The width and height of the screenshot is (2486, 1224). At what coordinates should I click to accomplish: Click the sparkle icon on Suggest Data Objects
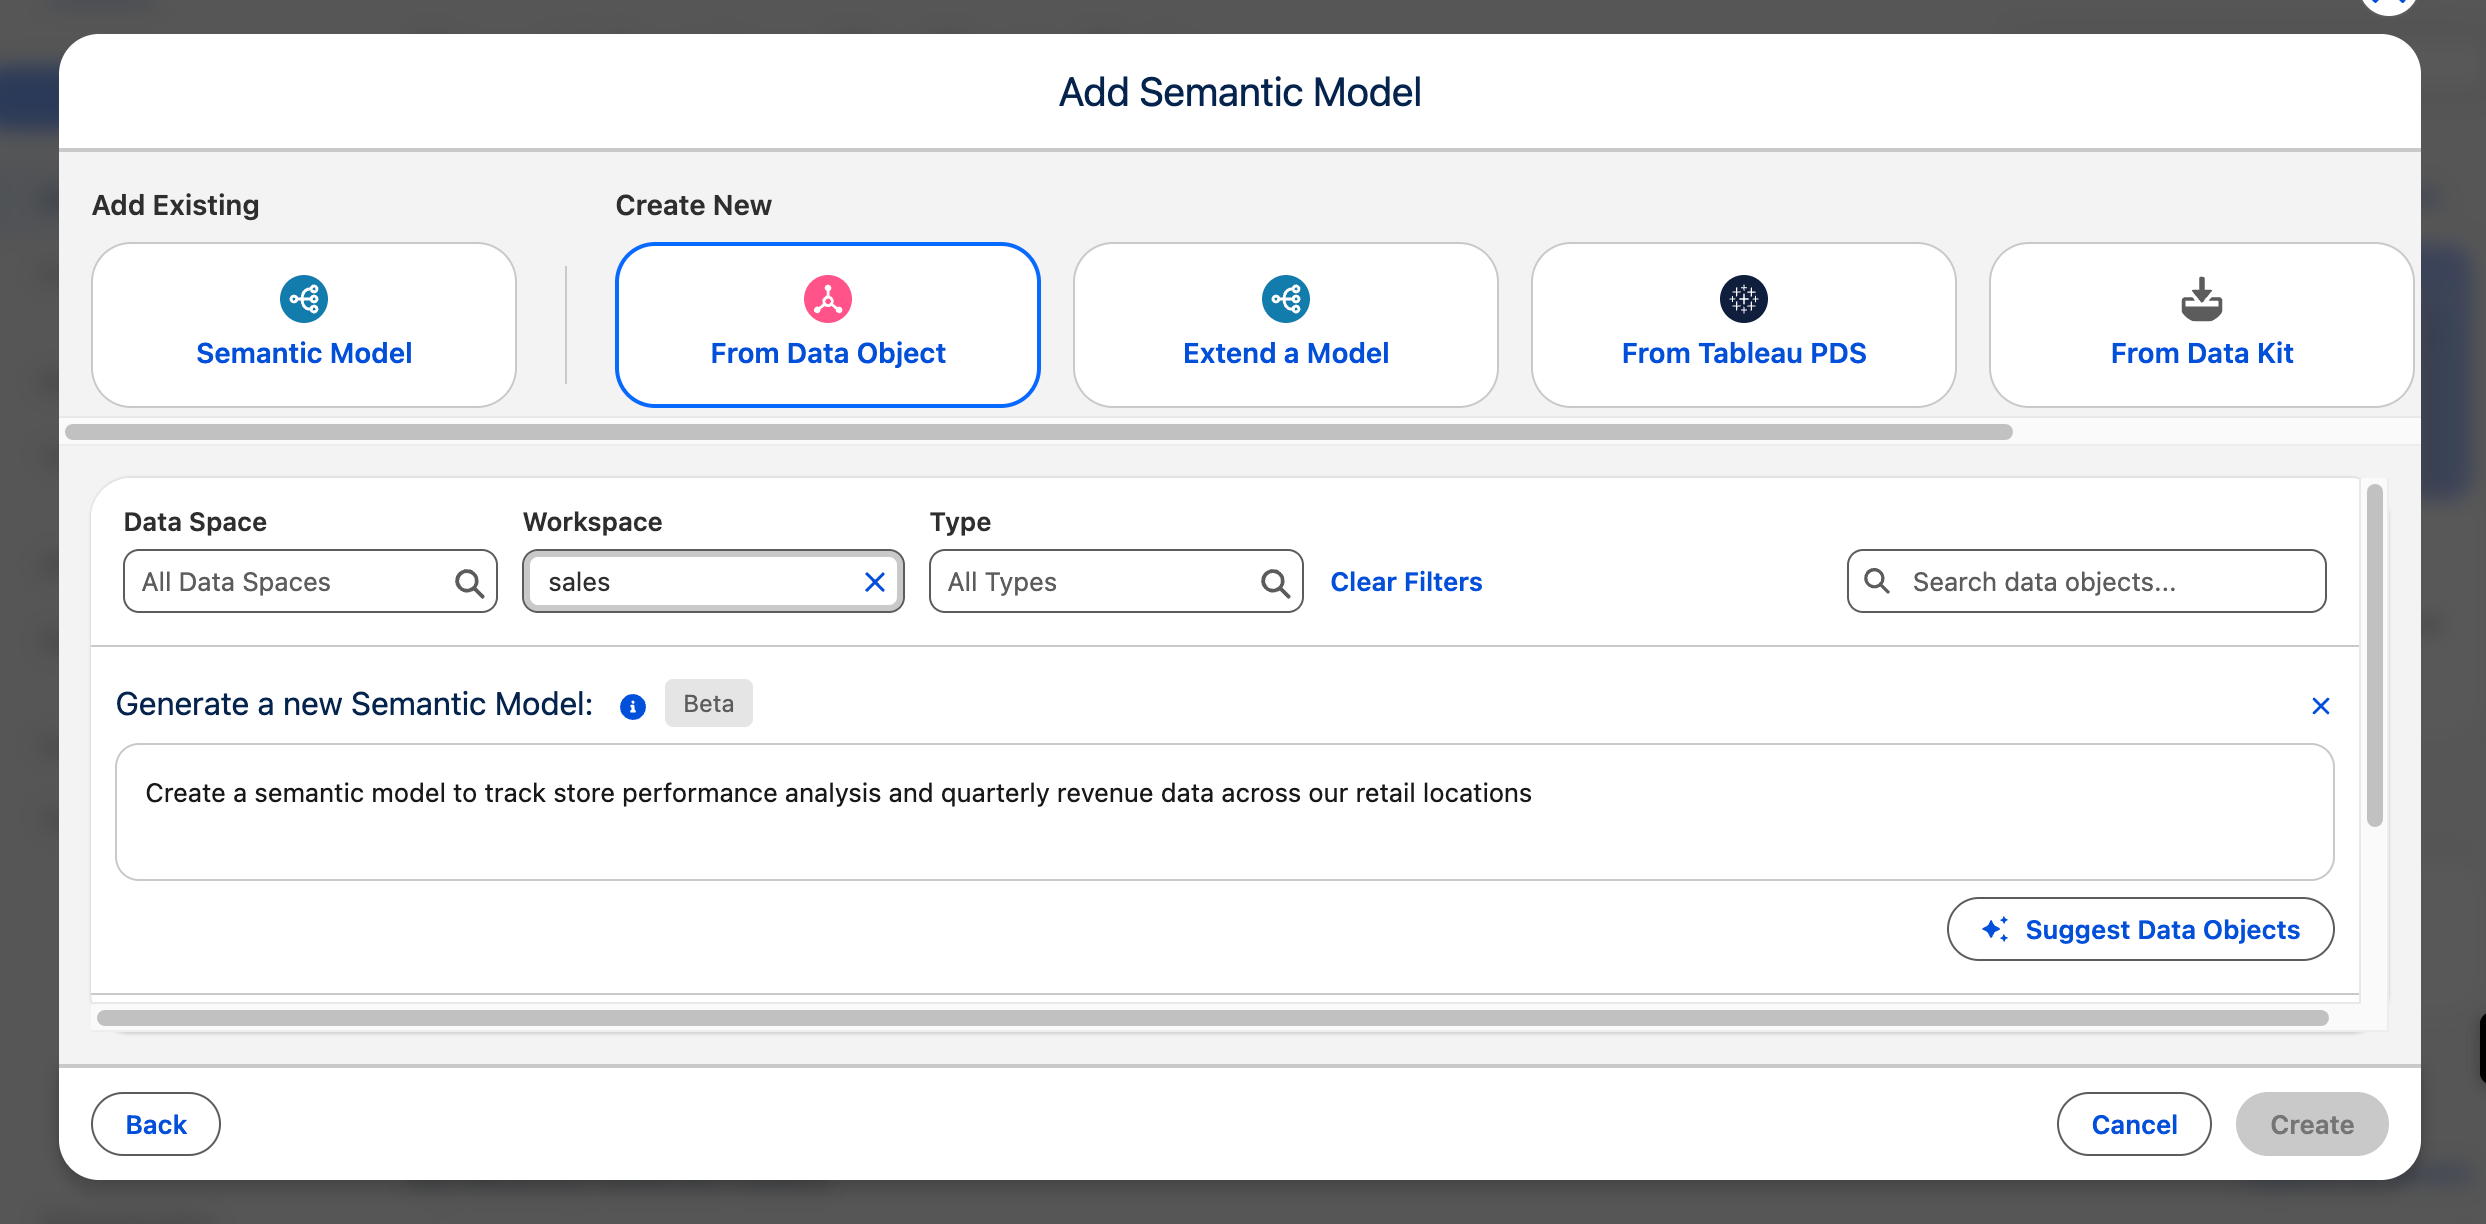(x=1995, y=929)
